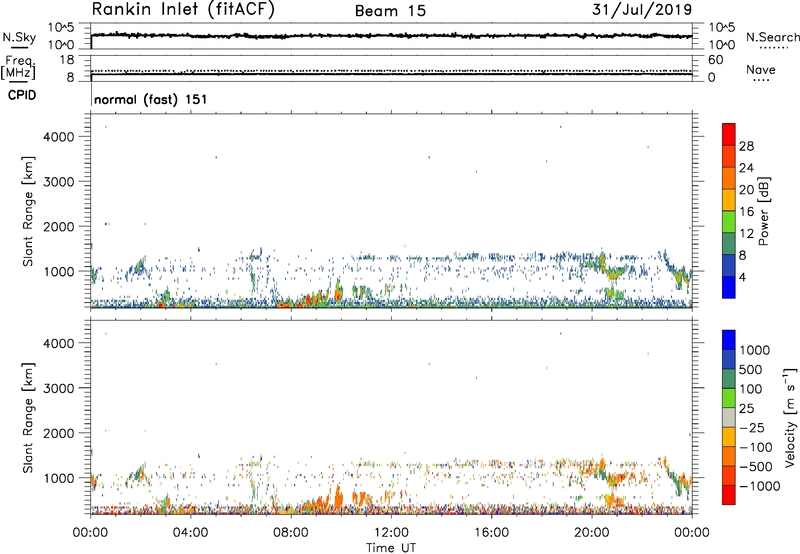Click the 'N.Search' legend label
Viewport: 800px width, 554px height.
(772, 37)
